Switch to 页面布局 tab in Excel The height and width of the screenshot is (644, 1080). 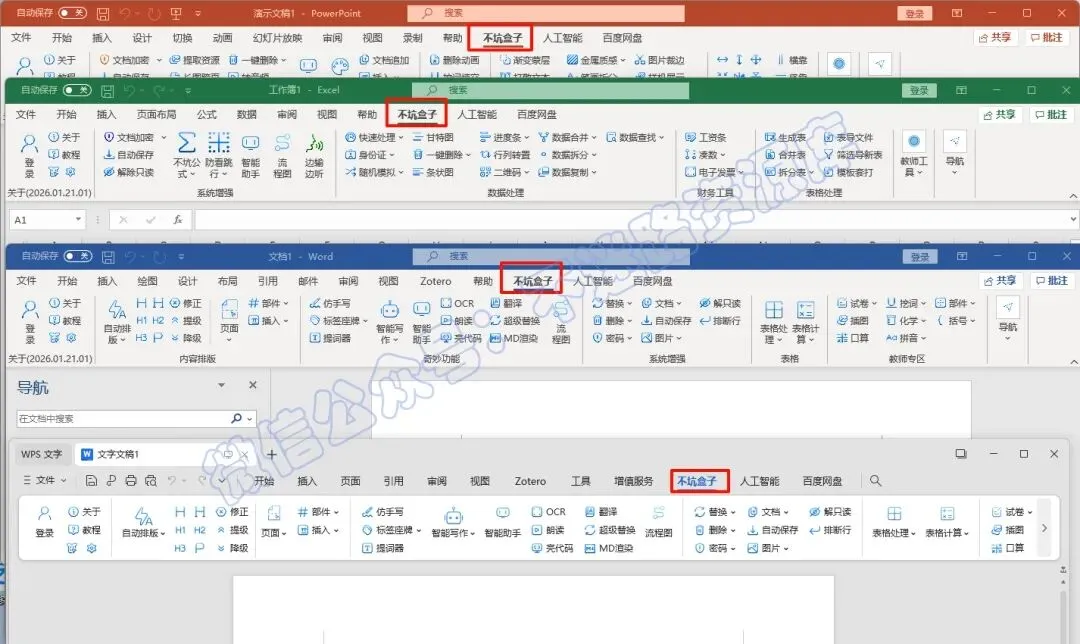156,114
